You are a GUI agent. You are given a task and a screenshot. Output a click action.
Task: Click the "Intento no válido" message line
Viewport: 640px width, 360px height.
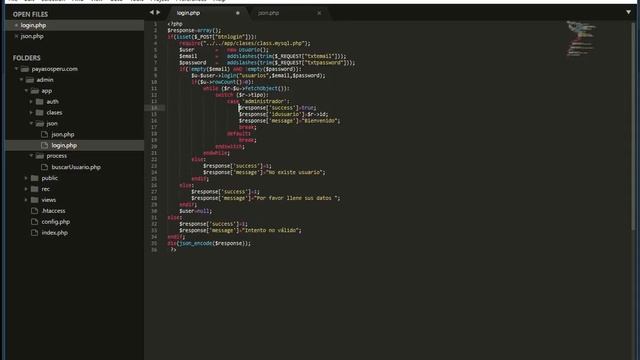[240, 230]
